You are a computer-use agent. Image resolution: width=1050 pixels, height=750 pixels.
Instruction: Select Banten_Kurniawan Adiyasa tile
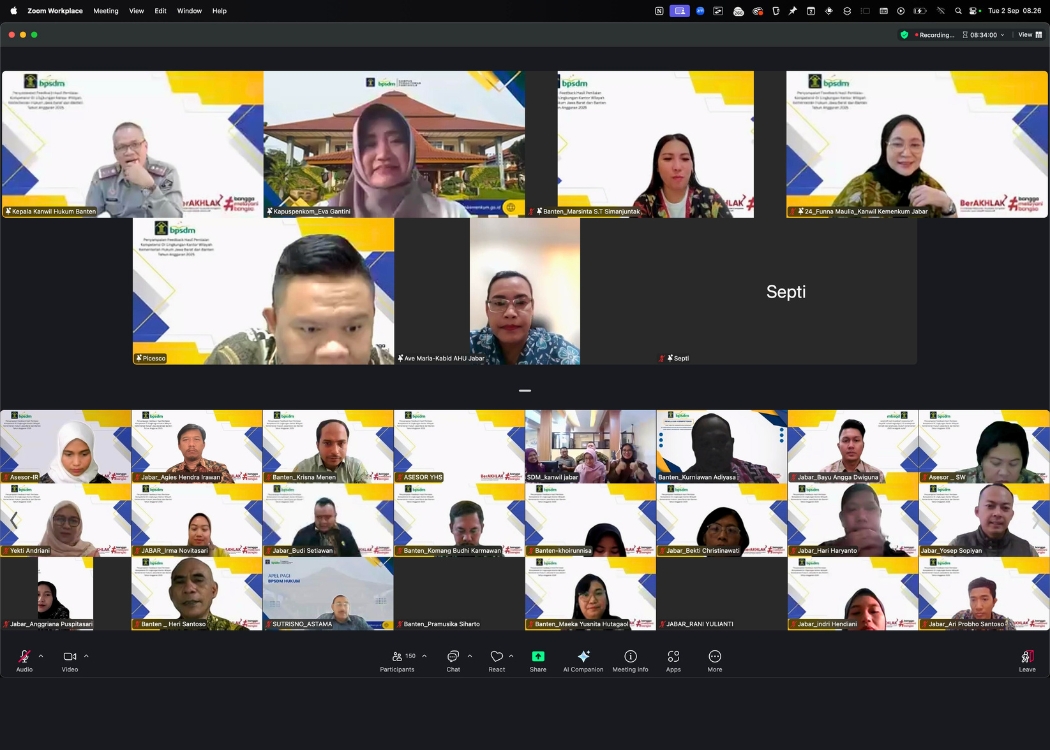coord(722,447)
